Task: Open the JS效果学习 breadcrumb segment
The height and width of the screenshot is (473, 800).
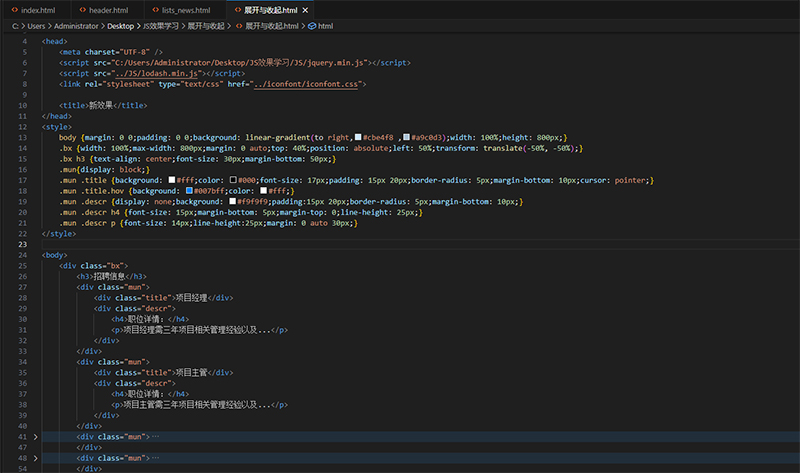Action: pos(161,26)
